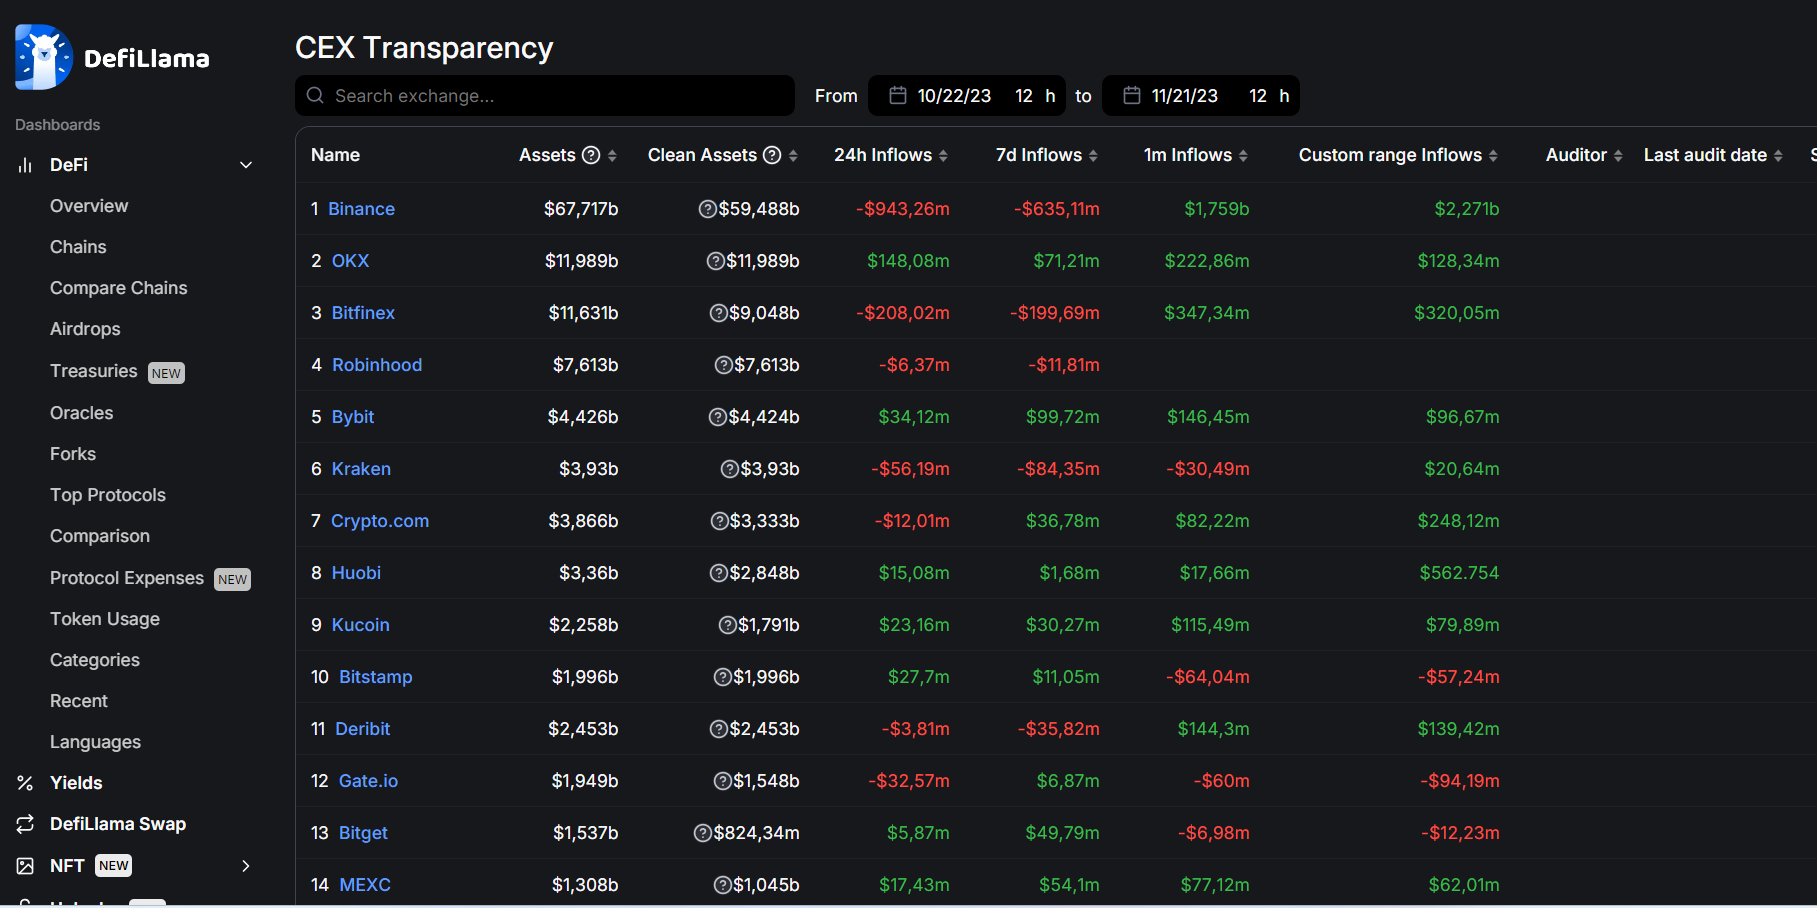The height and width of the screenshot is (908, 1817).
Task: Expand the NFT sidebar section chevron
Action: pyautogui.click(x=246, y=866)
